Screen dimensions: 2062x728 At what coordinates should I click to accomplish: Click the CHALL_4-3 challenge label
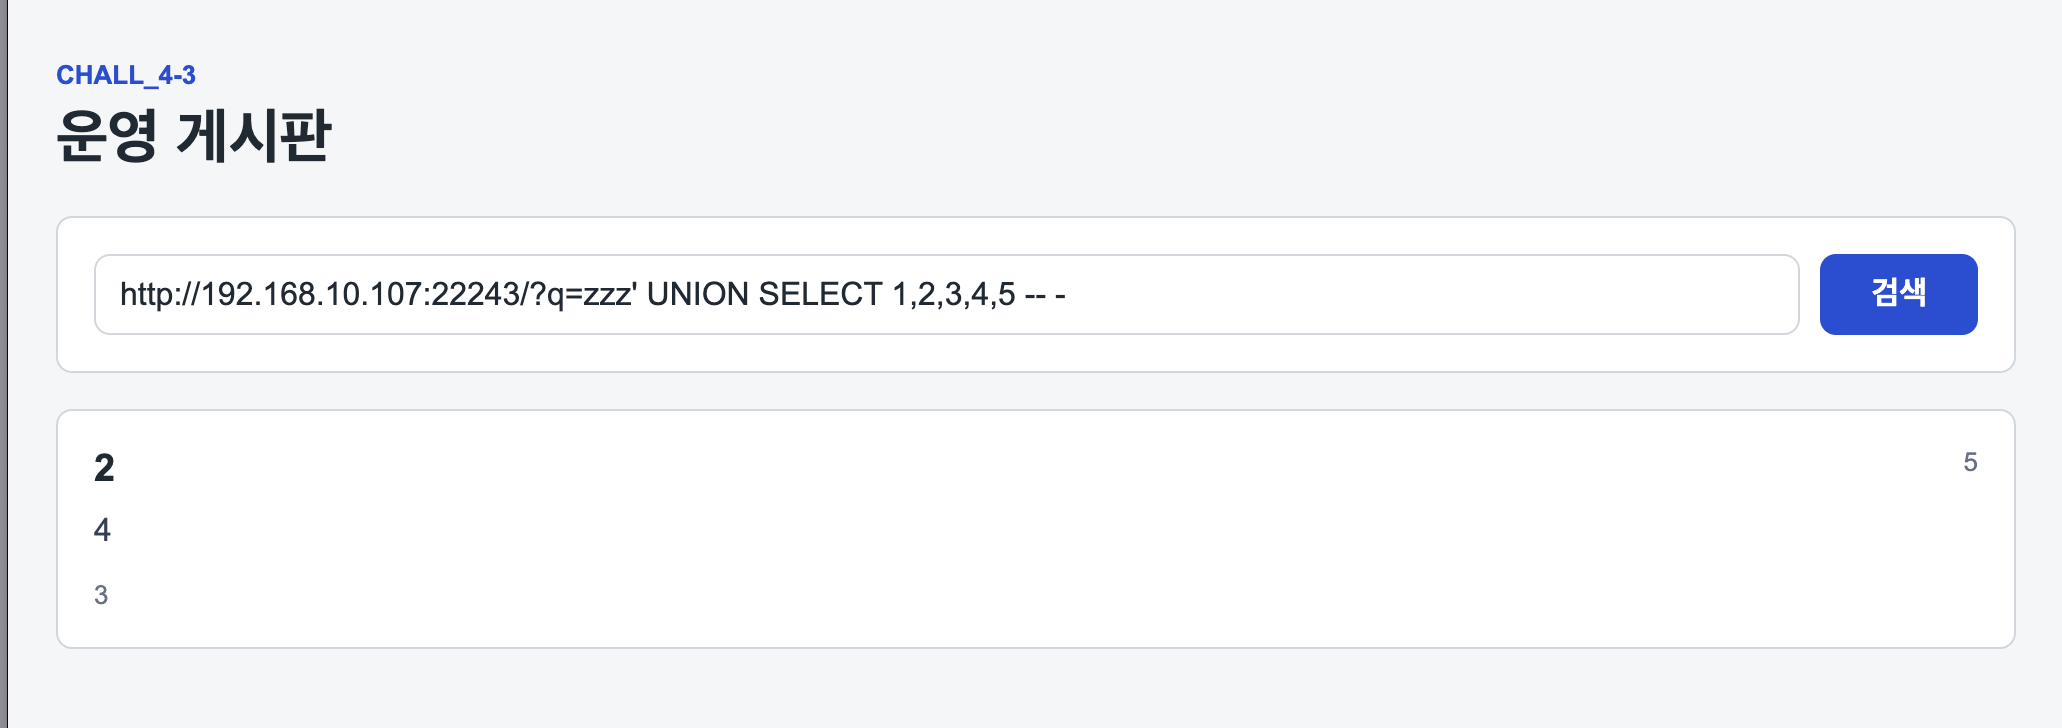(126, 75)
